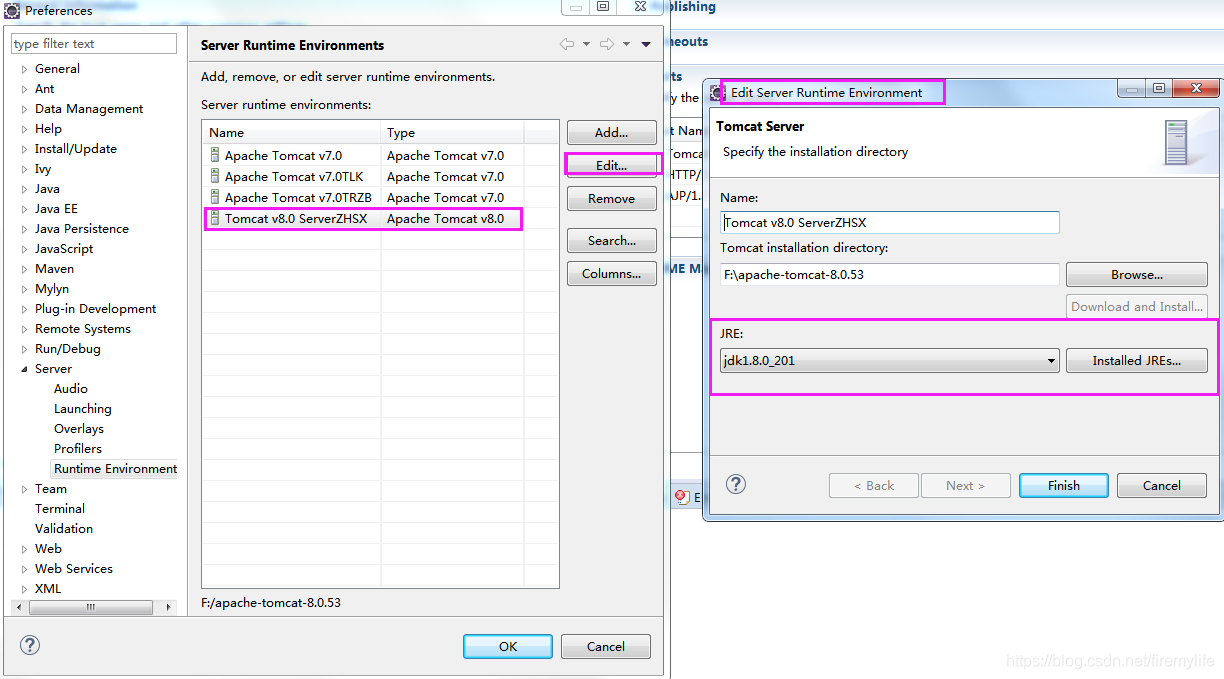The image size is (1224, 679).
Task: Click OK in Preferences dialog
Action: (508, 646)
